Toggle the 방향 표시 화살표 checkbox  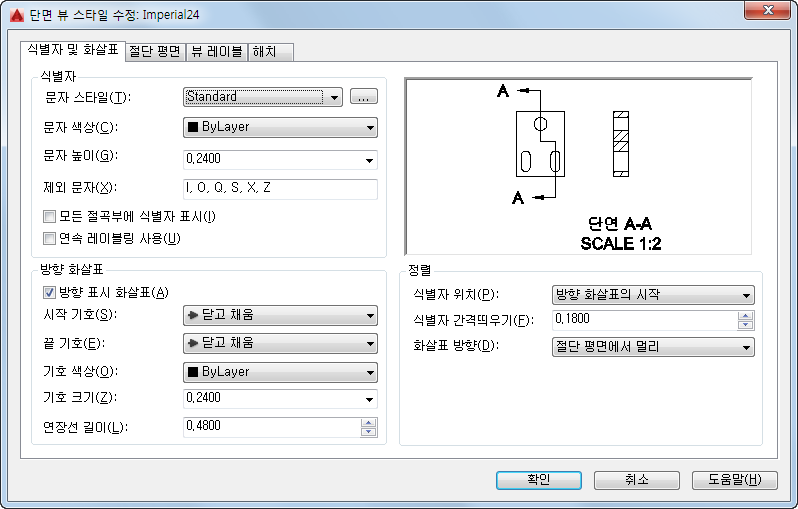tap(49, 293)
